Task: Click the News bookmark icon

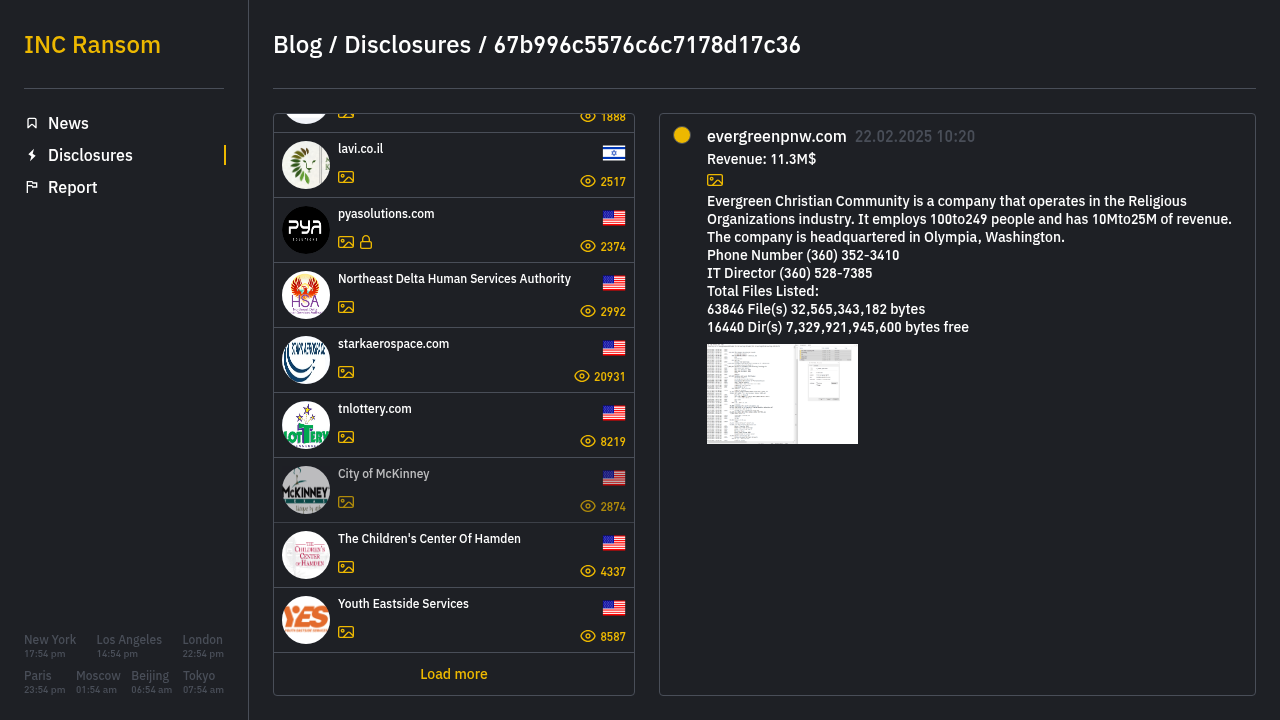Action: [32, 123]
